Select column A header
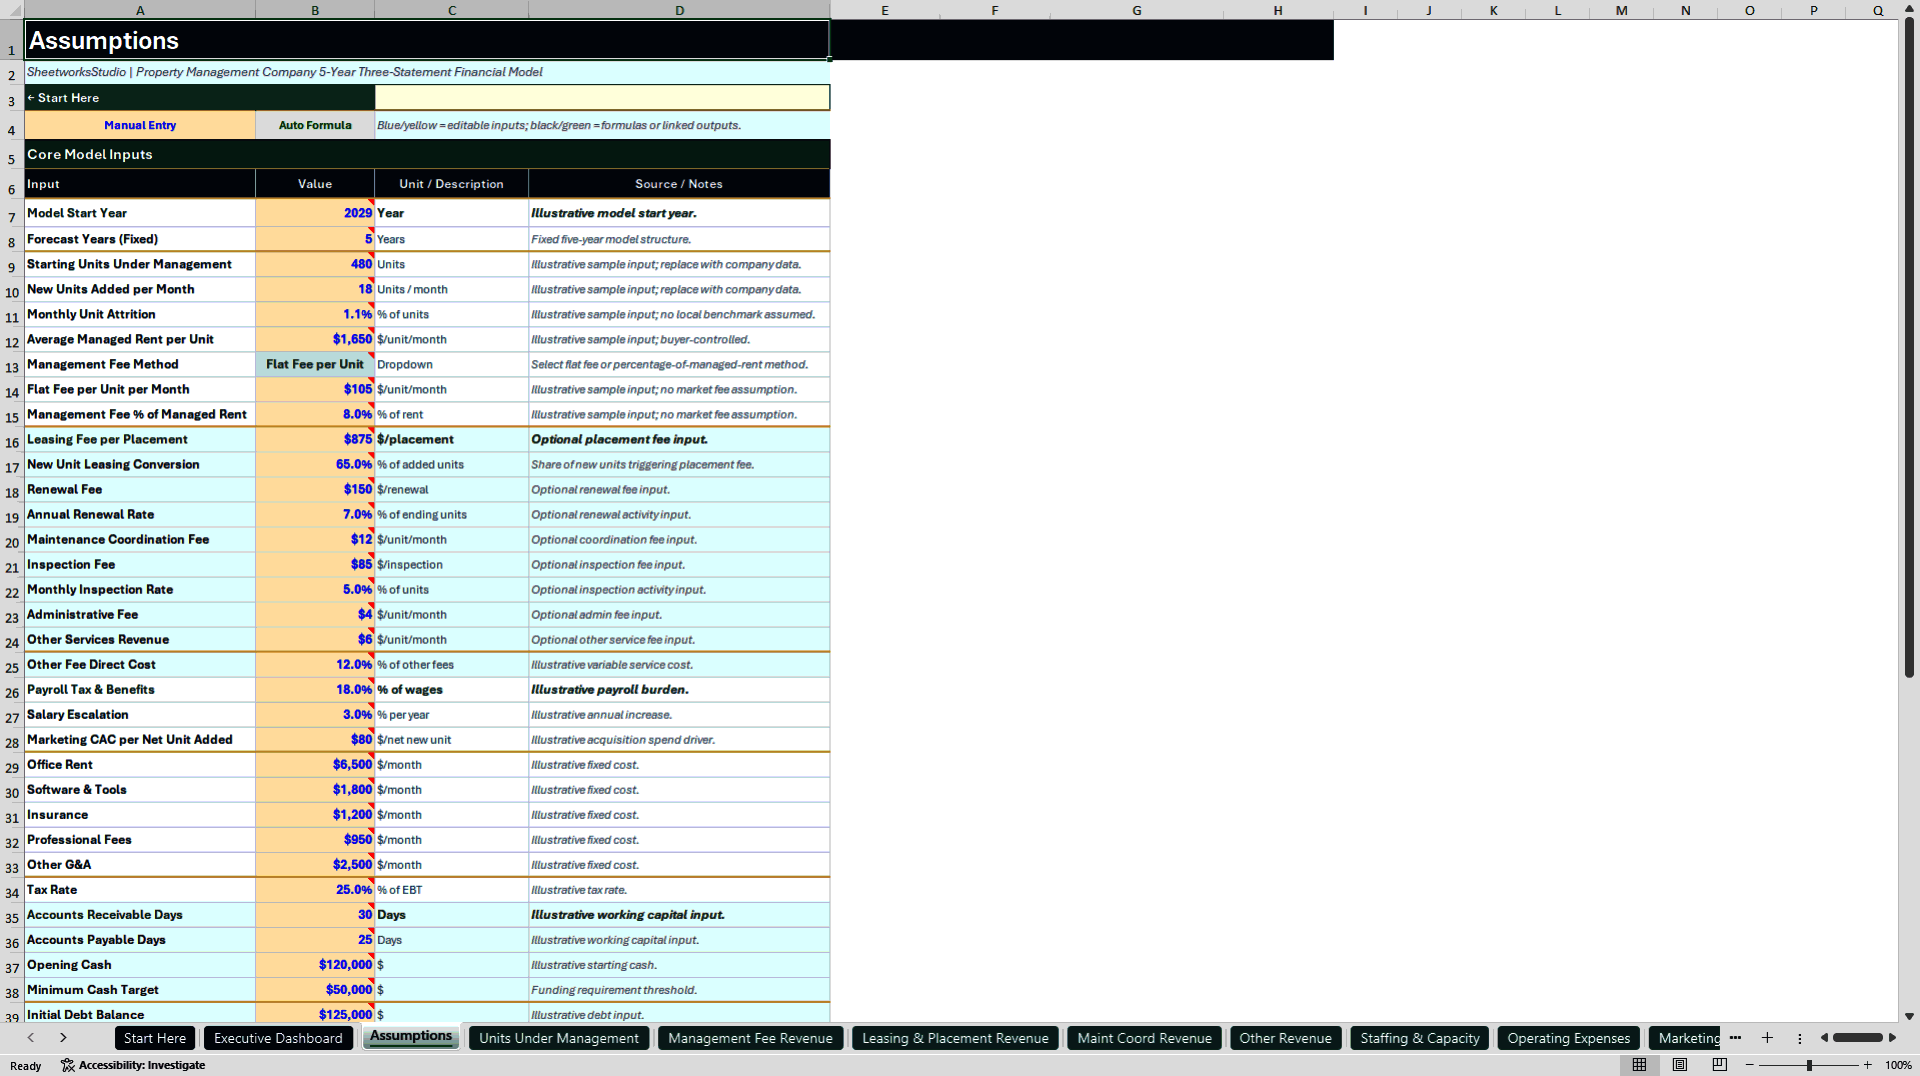This screenshot has width=1920, height=1076. coord(140,10)
